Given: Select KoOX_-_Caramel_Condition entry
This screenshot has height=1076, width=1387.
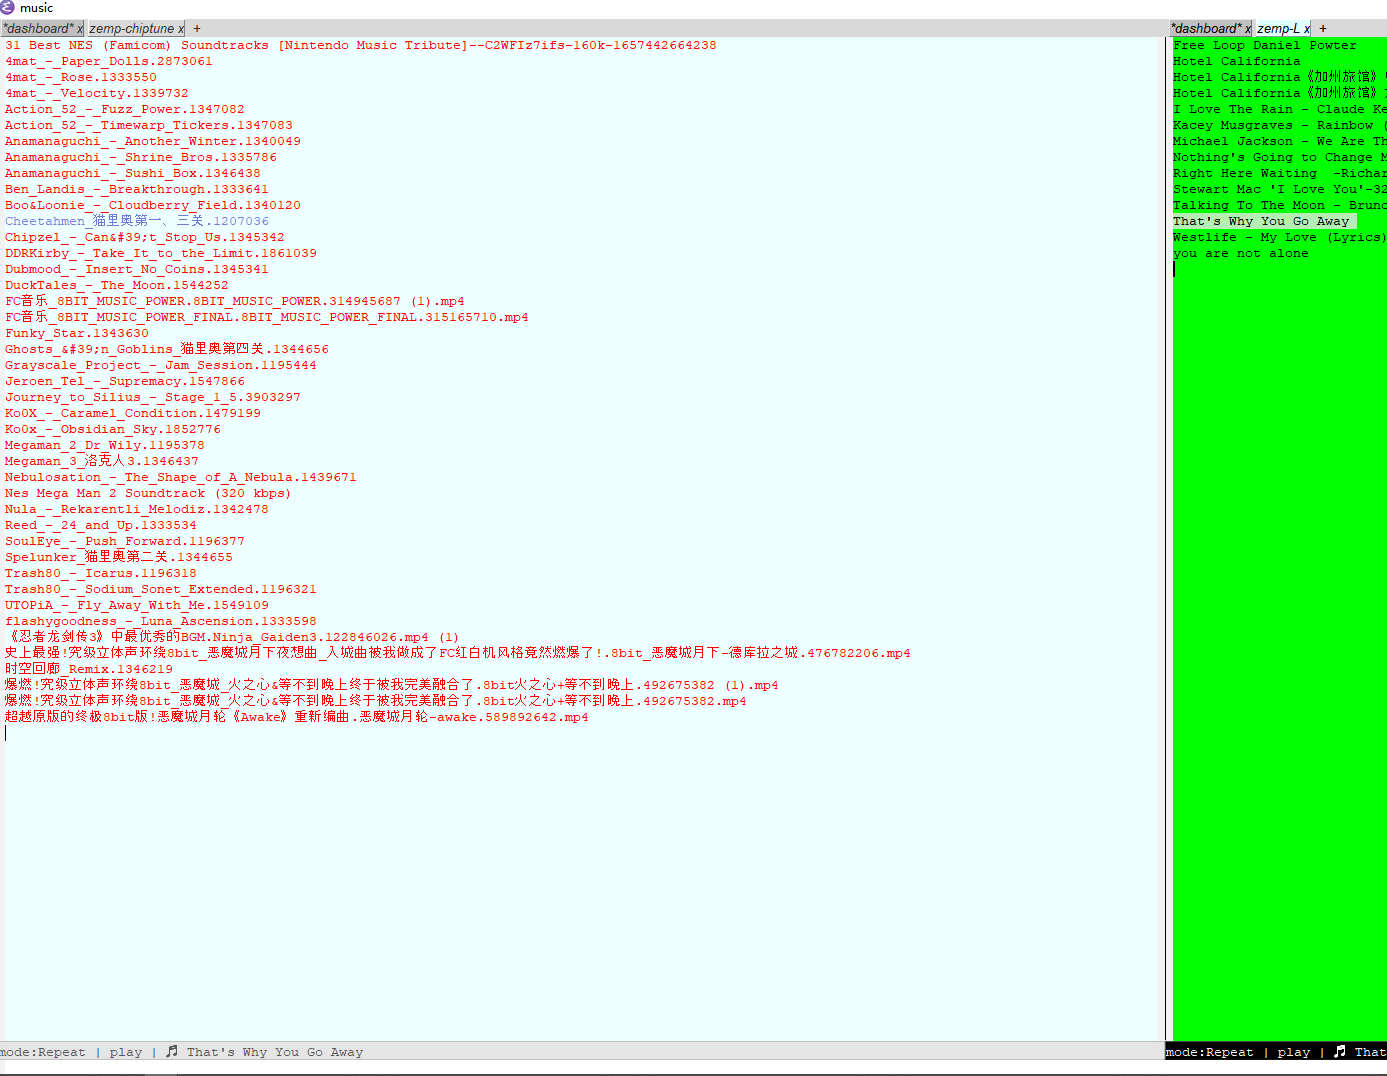Looking at the screenshot, I should [133, 413].
